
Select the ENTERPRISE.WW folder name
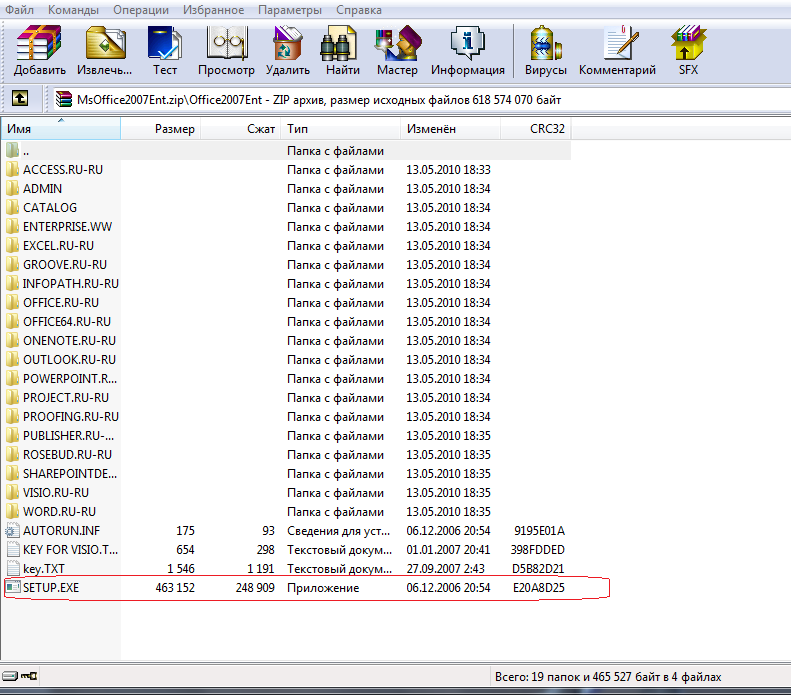coord(68,227)
